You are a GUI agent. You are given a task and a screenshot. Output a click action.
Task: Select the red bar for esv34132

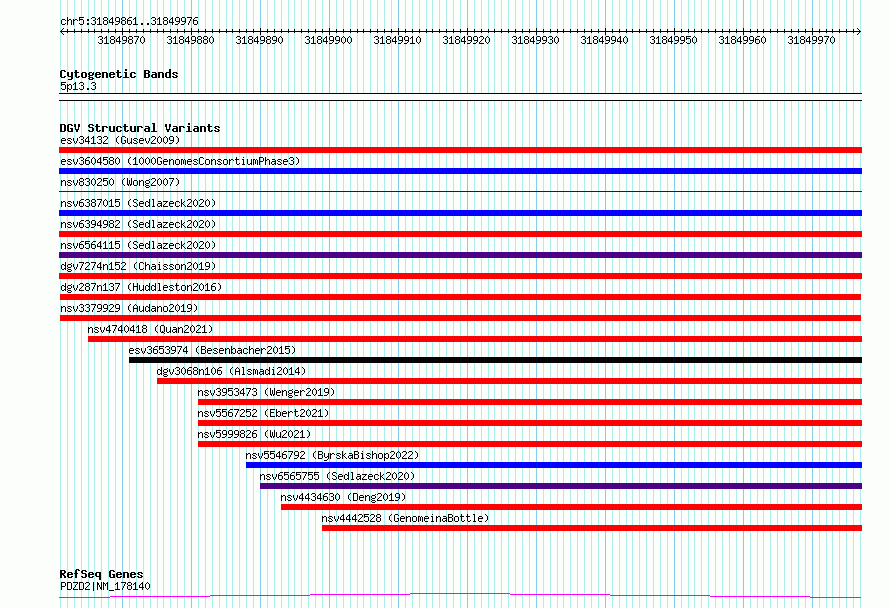pyautogui.click(x=460, y=150)
